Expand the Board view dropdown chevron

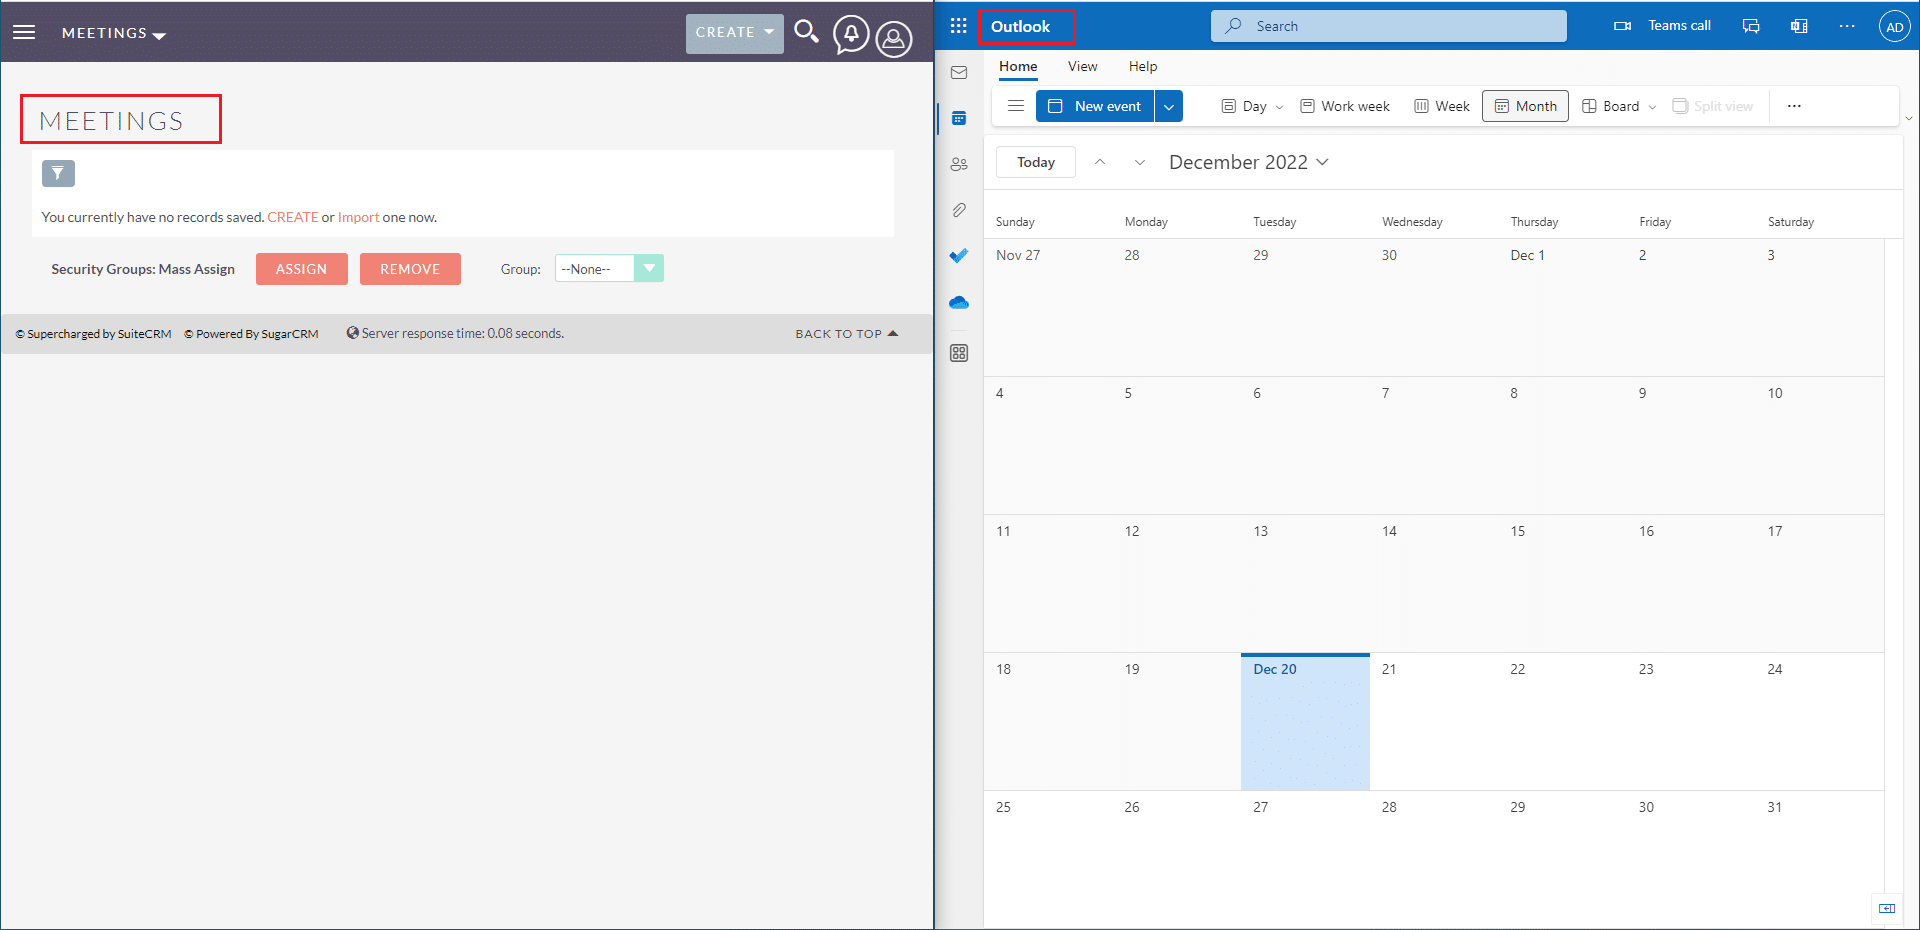1652,107
